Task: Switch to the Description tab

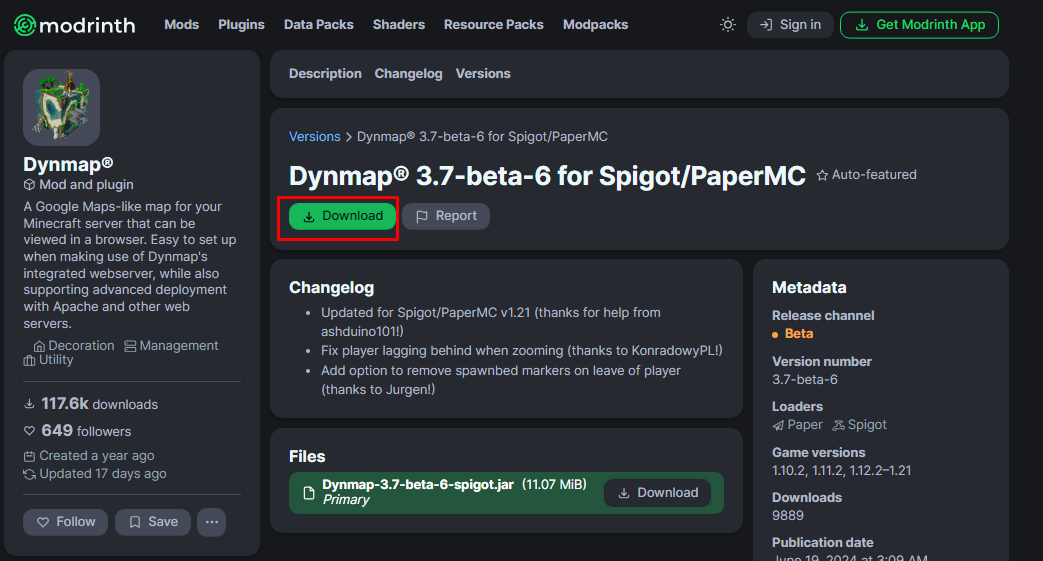Action: tap(325, 74)
